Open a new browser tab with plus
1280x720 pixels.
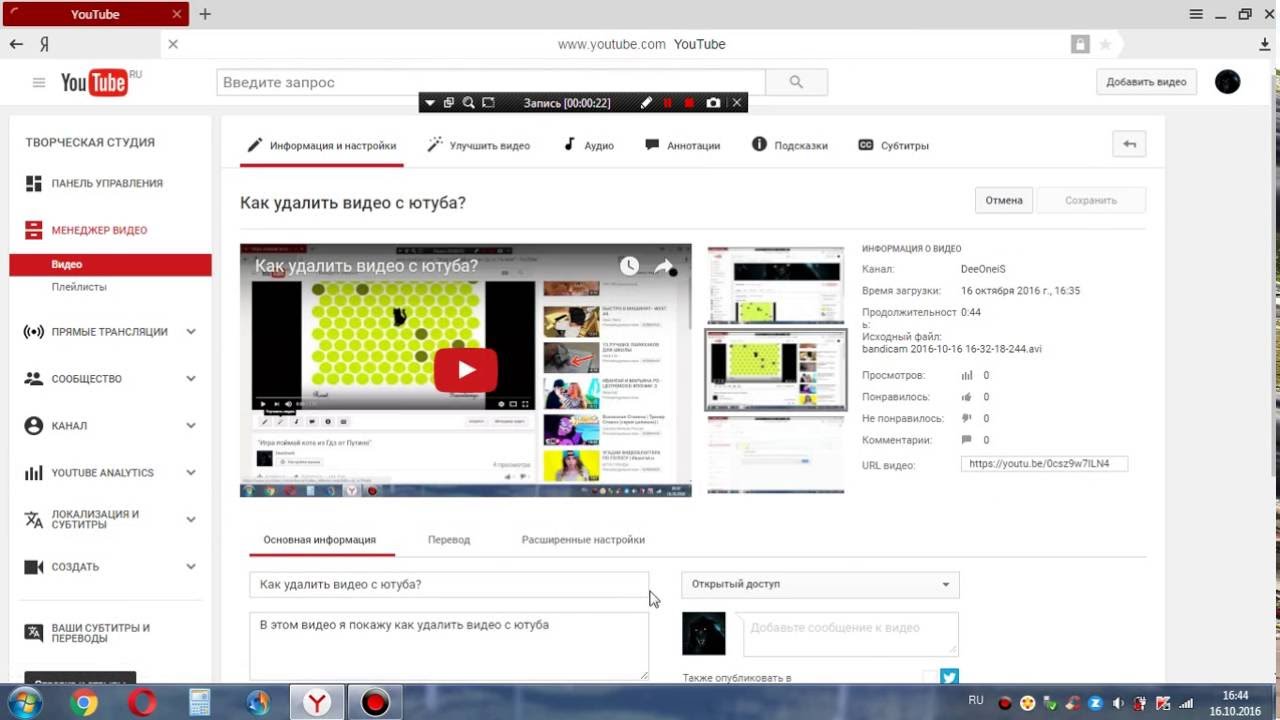click(x=205, y=14)
